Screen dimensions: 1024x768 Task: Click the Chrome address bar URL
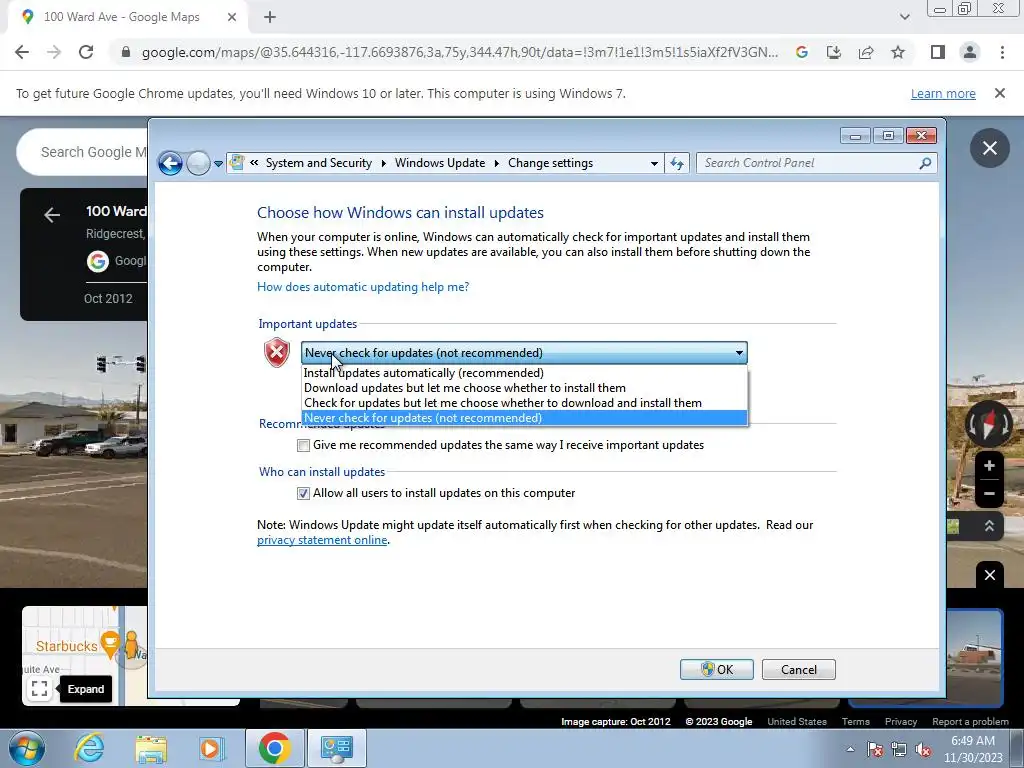coord(460,52)
